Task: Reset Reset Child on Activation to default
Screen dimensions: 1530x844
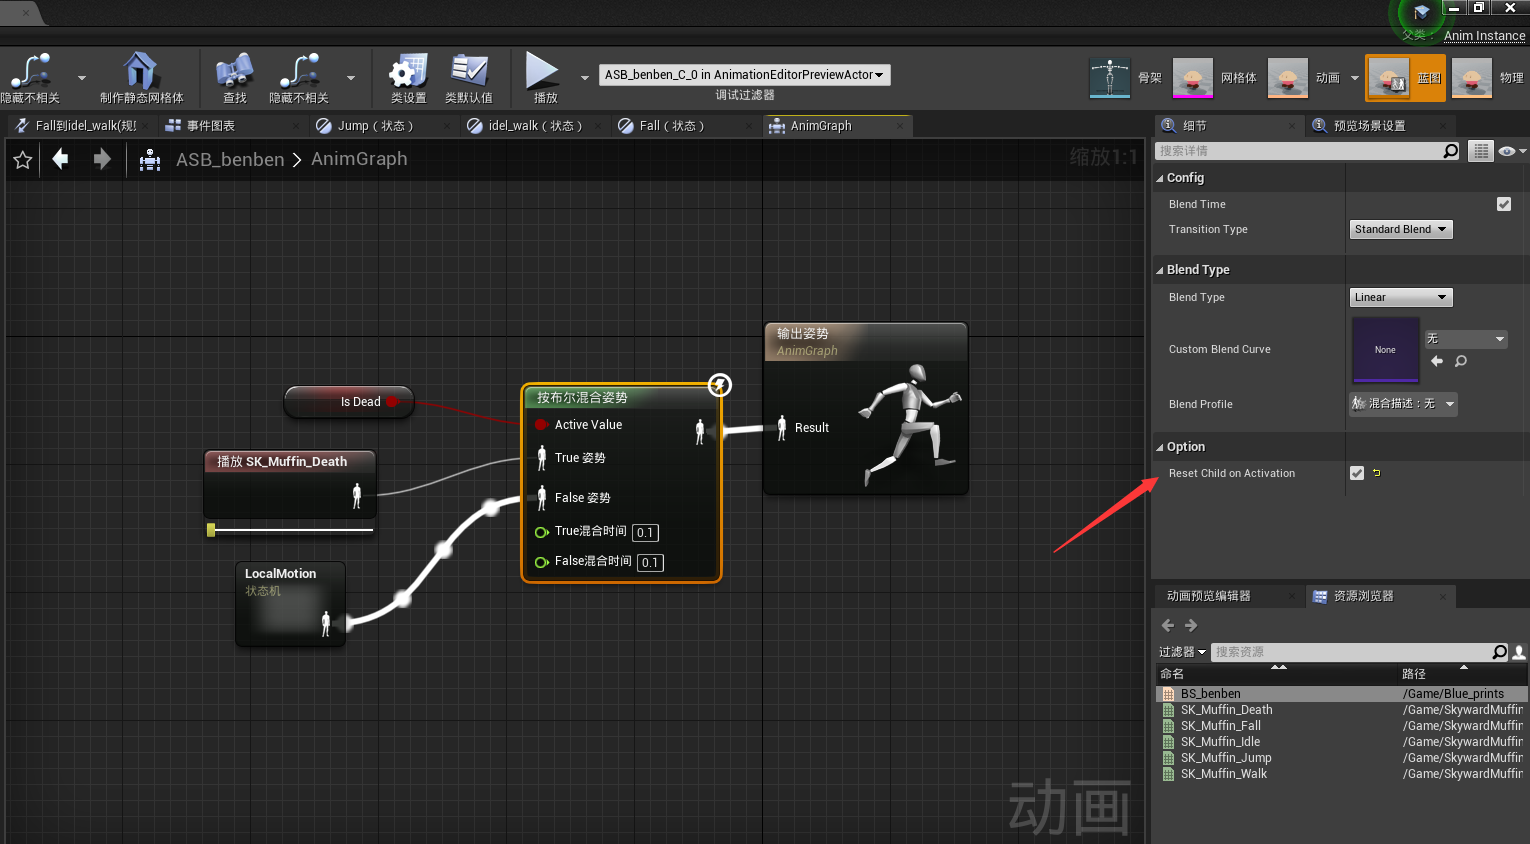Action: click(1377, 473)
